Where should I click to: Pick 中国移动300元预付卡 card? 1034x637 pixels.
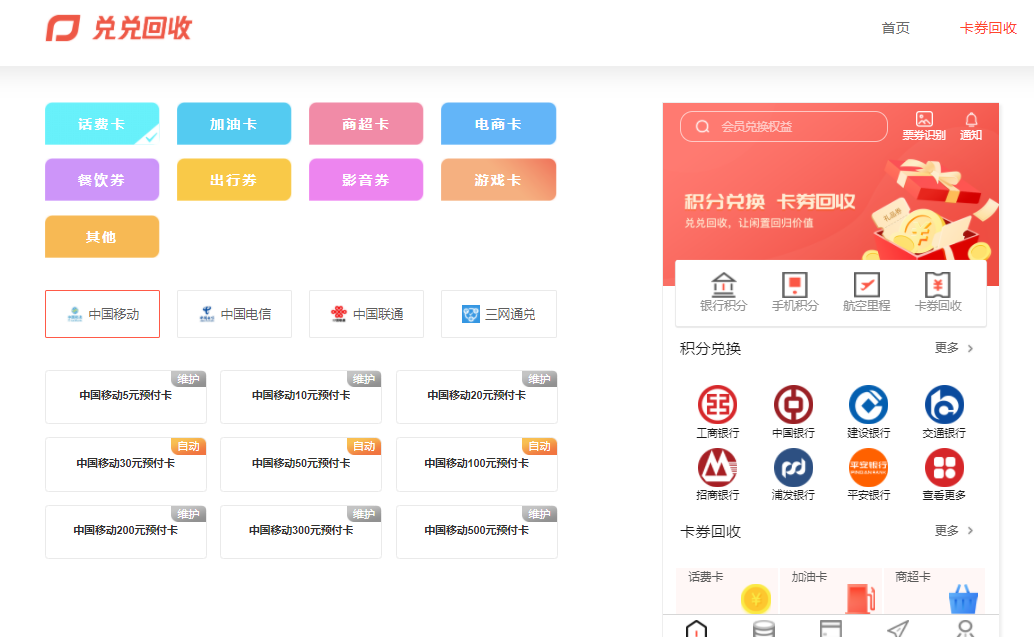coord(301,531)
